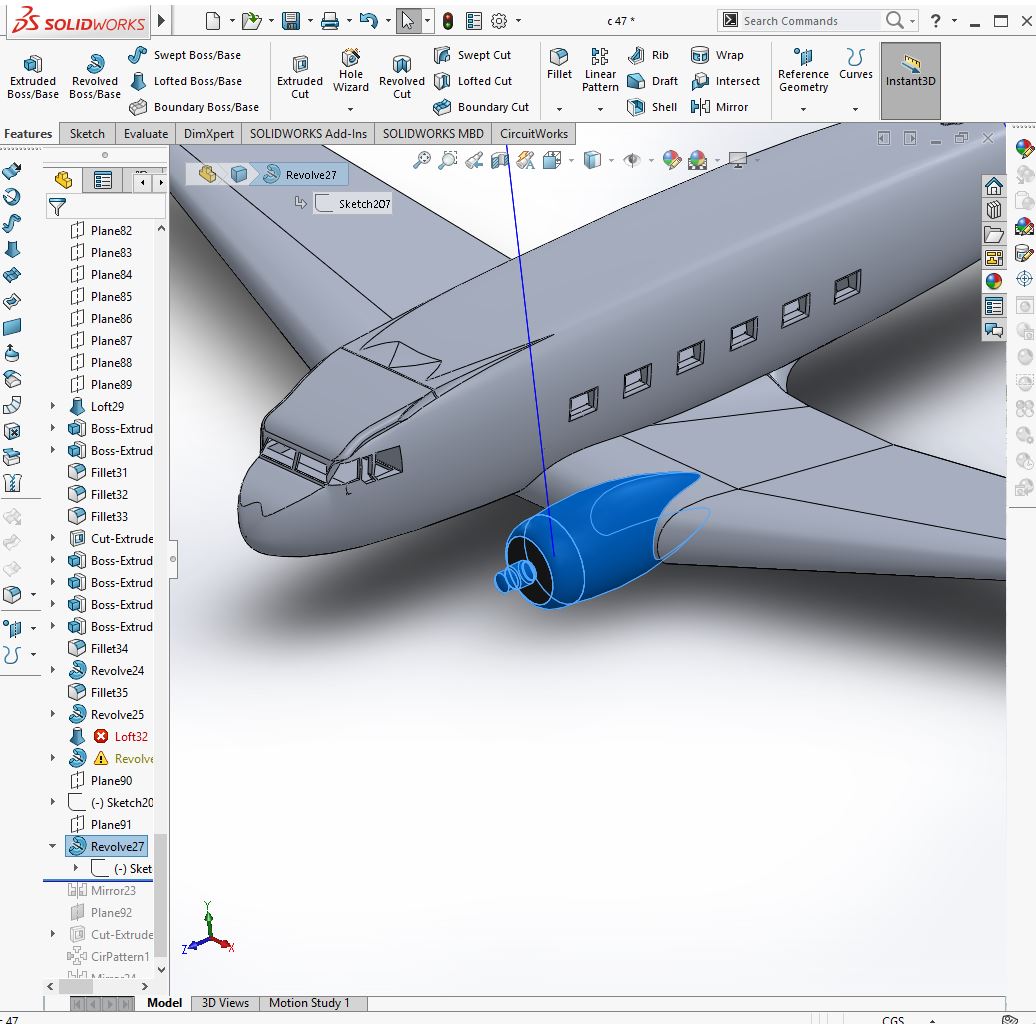Open Linear Pattern dropdown arrow
Image resolution: width=1036 pixels, height=1024 pixels.
[600, 109]
